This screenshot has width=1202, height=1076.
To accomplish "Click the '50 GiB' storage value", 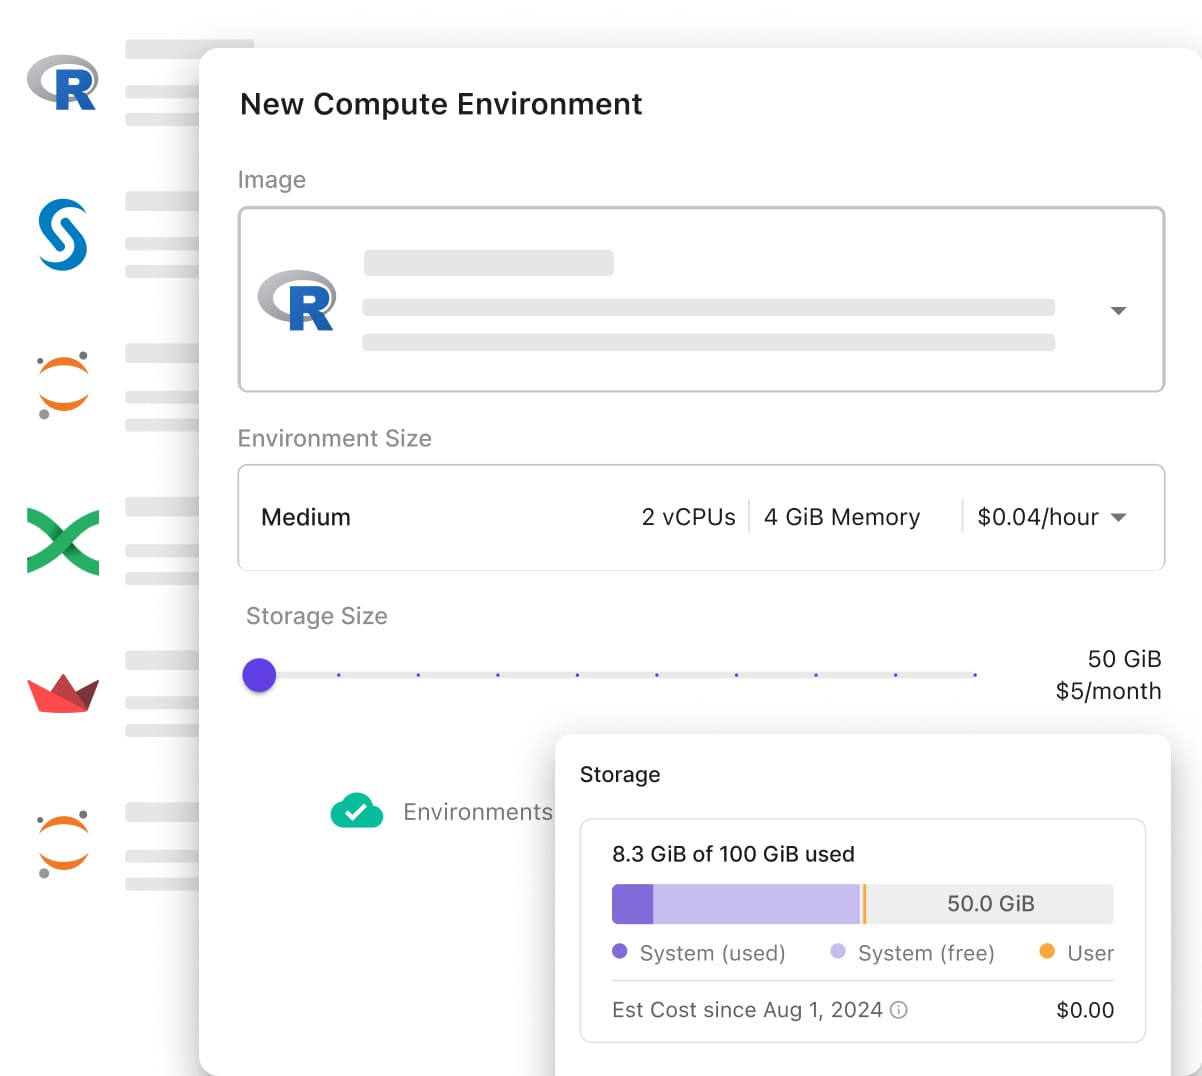I will tap(1124, 659).
